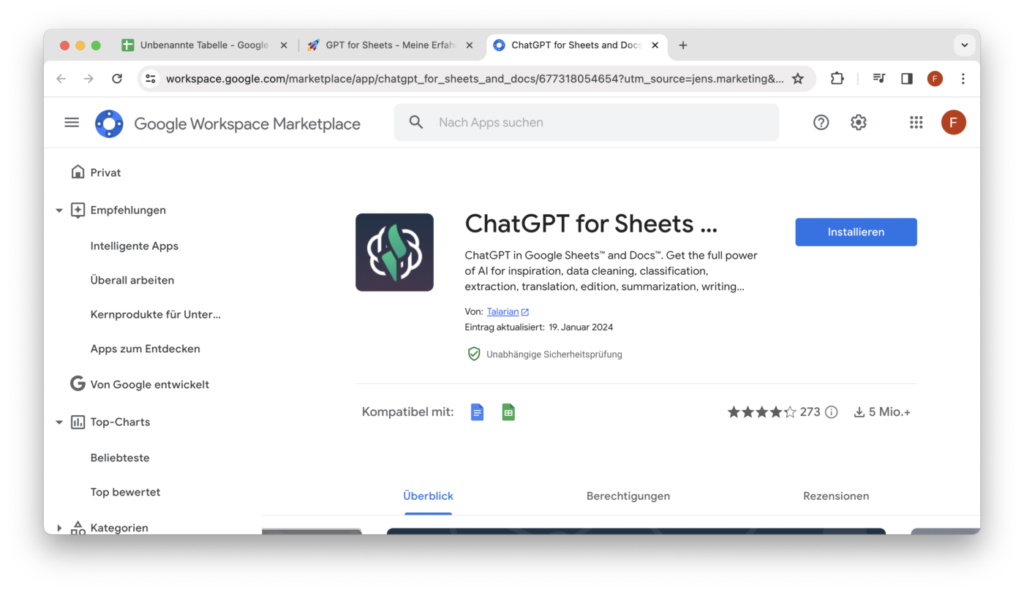Open Privat in sidebar
Screen dimensions: 1024x592
pyautogui.click(x=105, y=173)
